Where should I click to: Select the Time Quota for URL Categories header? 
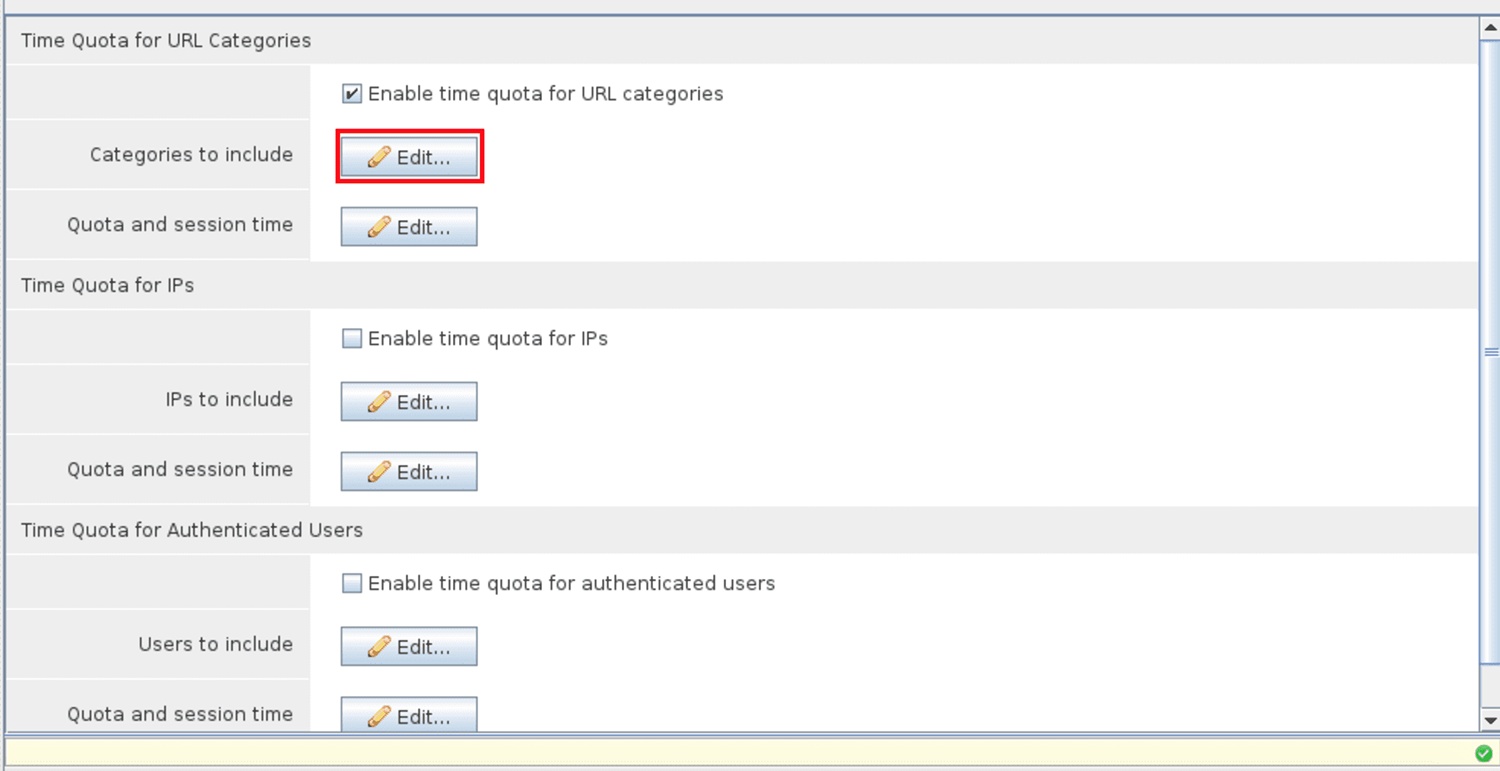166,41
